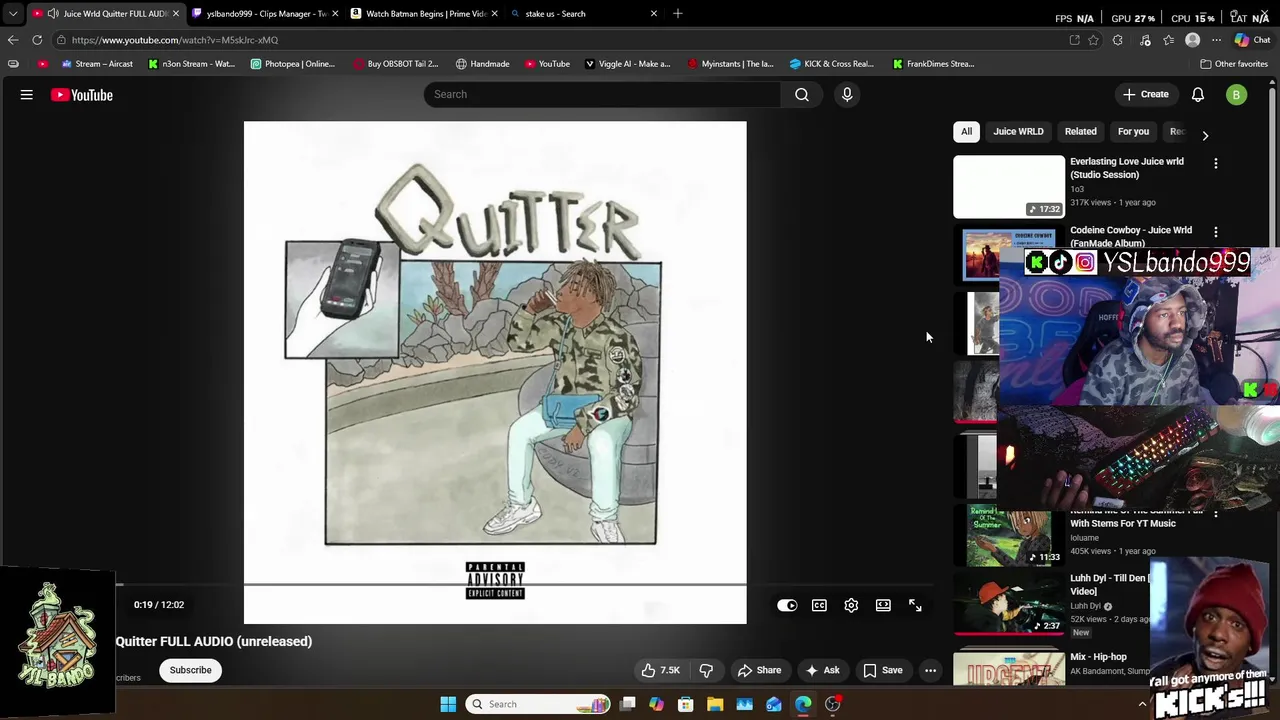Click the address bar URL
This screenshot has width=1280, height=720.
(175, 40)
